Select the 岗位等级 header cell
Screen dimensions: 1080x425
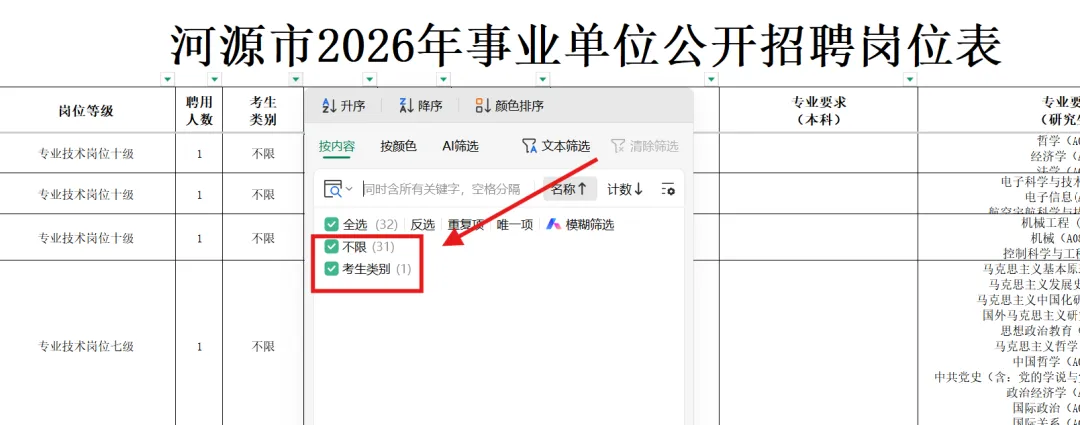[87, 110]
